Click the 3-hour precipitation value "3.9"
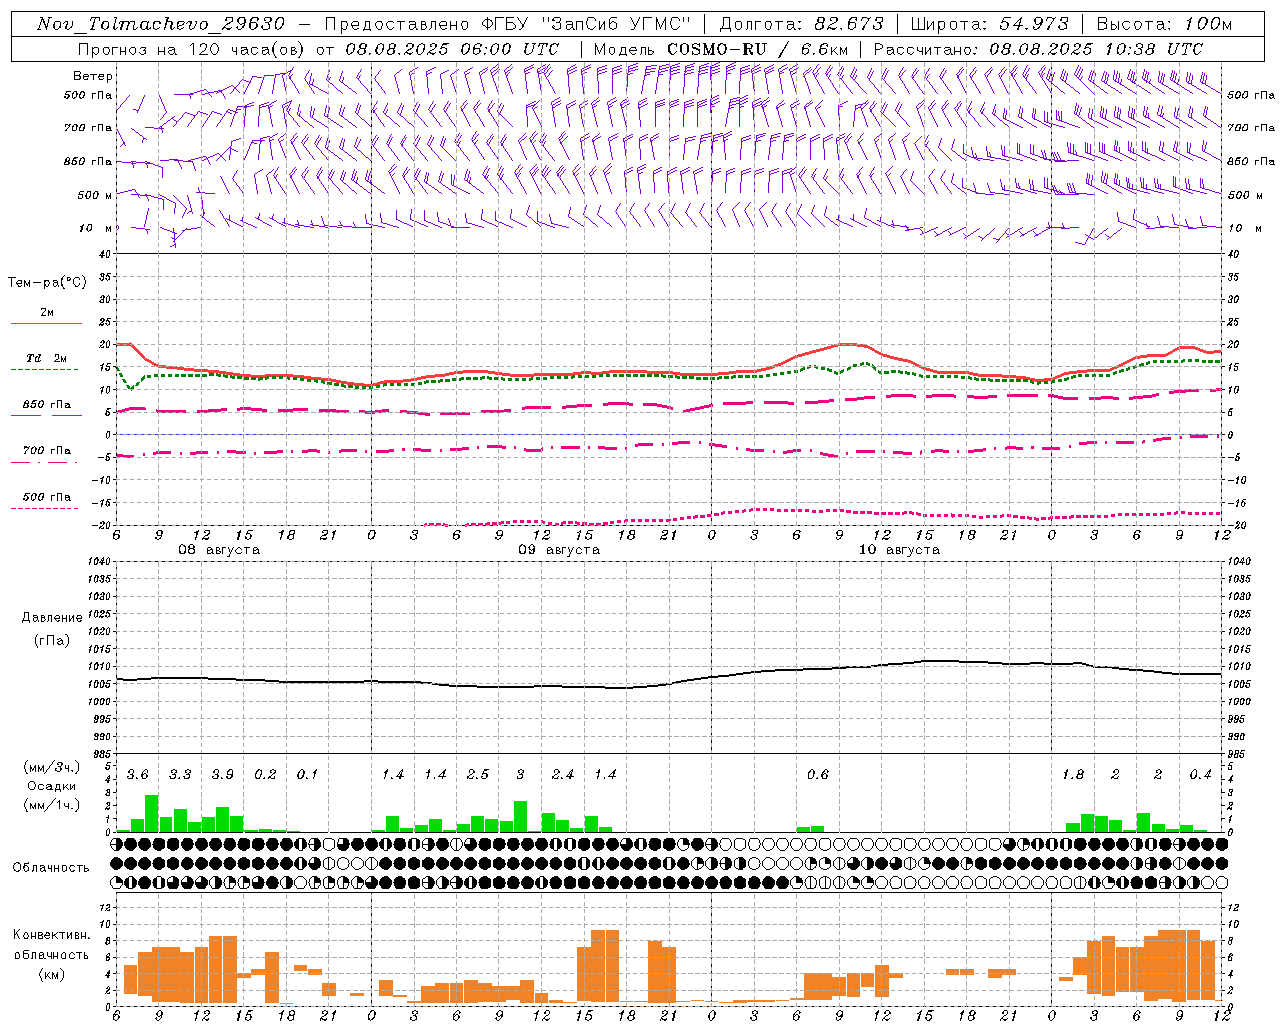The height and width of the screenshot is (1024, 1280). click(x=222, y=775)
